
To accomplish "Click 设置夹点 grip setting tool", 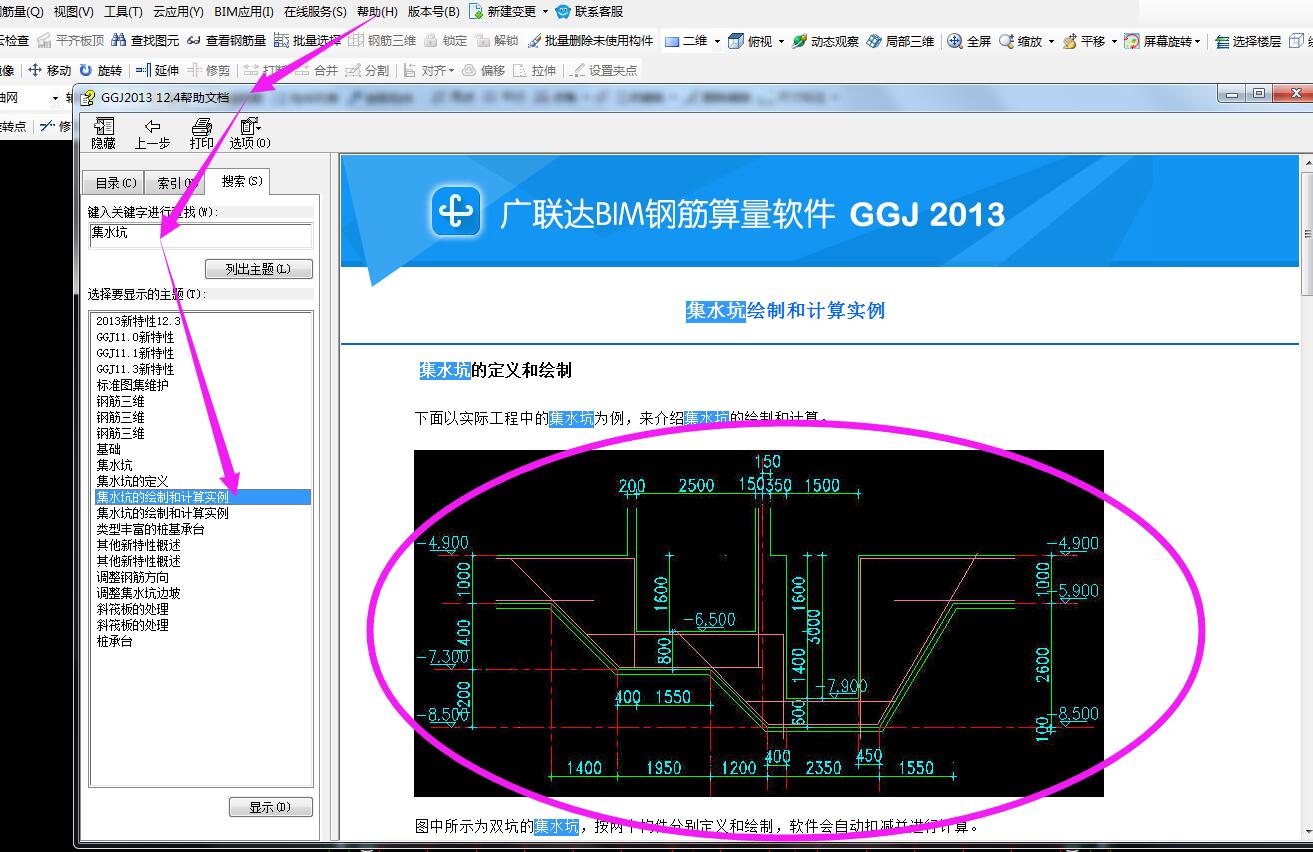I will coord(603,70).
